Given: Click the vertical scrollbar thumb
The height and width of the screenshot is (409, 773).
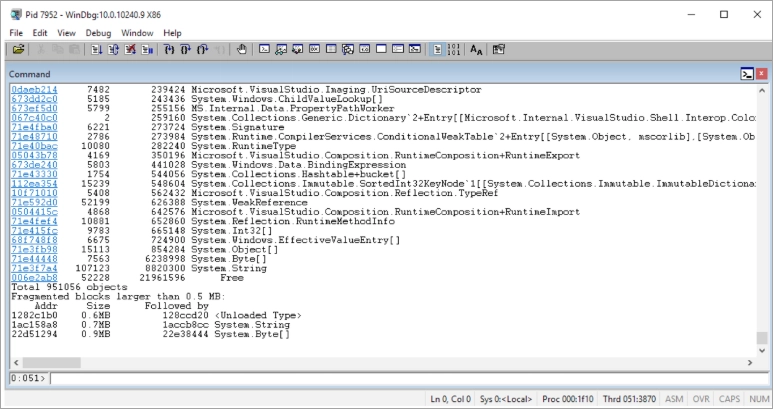Looking at the screenshot, I should click(x=762, y=338).
